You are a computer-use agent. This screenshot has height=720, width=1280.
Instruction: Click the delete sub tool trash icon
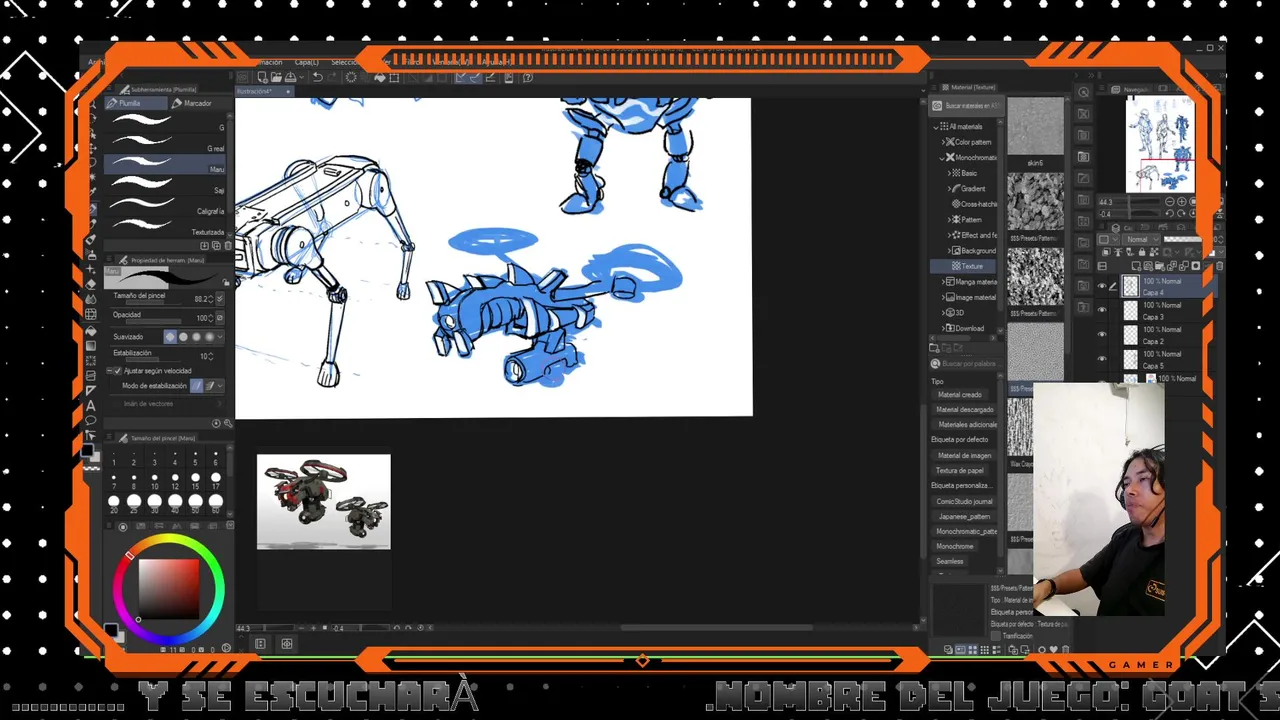coord(227,245)
